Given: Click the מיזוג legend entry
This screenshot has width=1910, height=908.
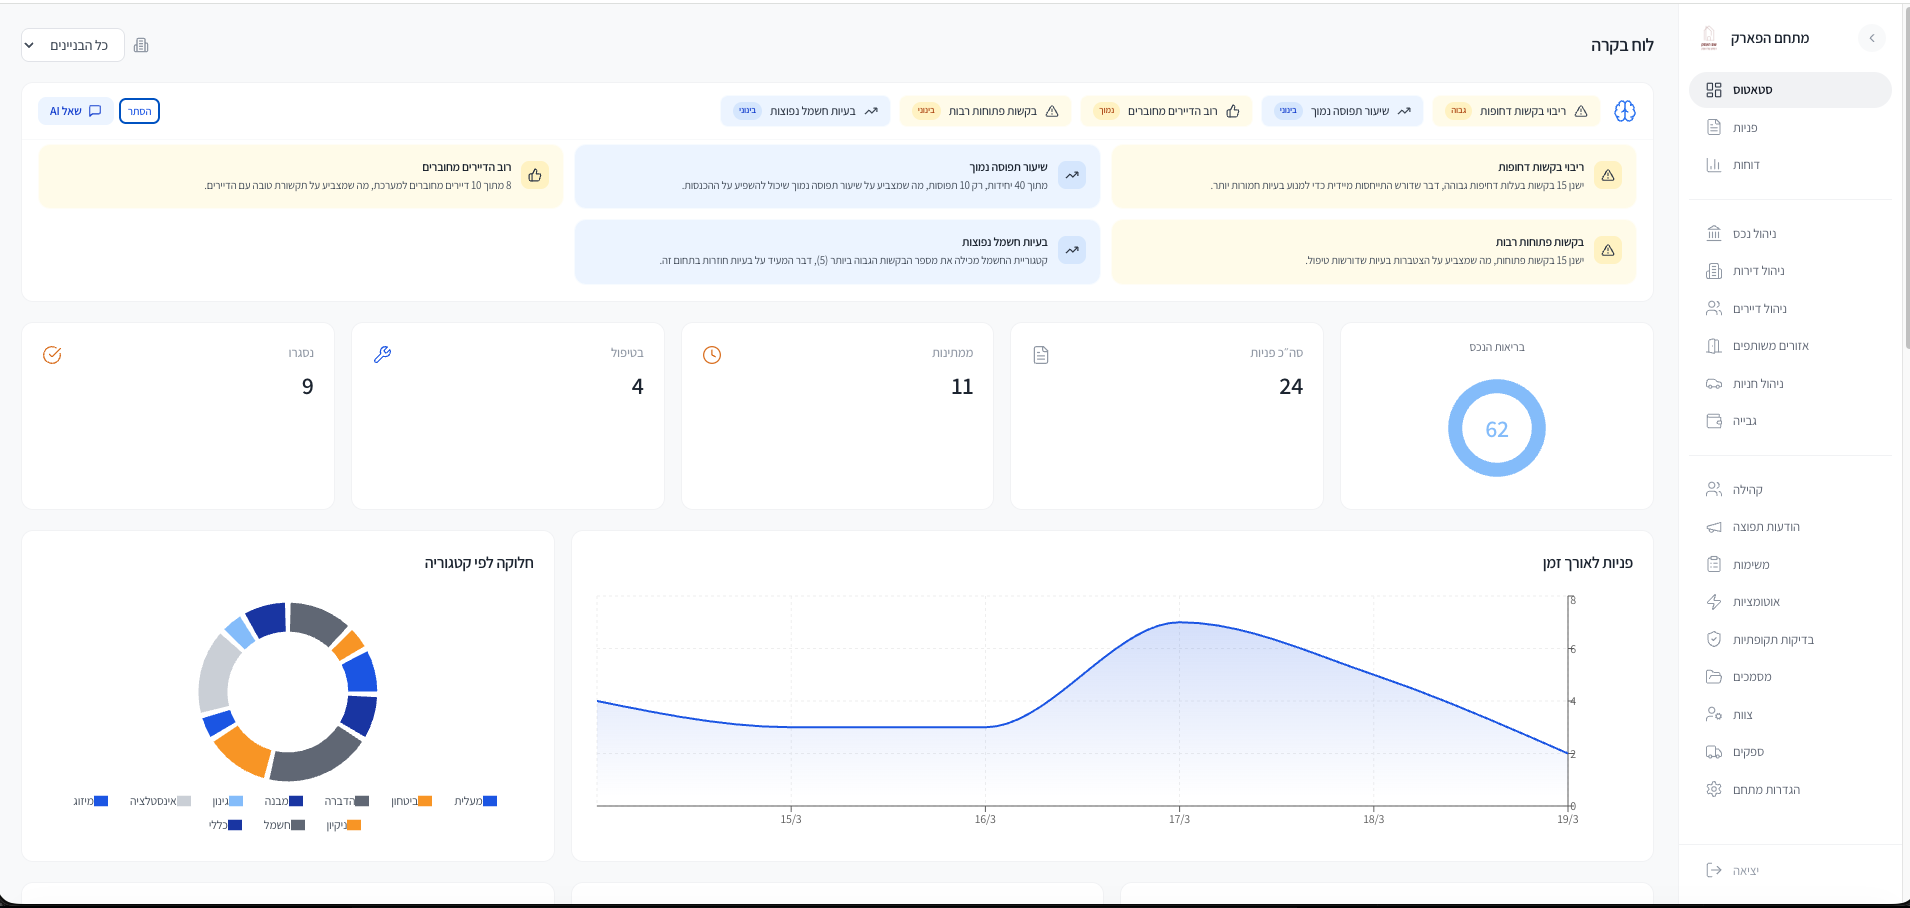Looking at the screenshot, I should (x=91, y=801).
